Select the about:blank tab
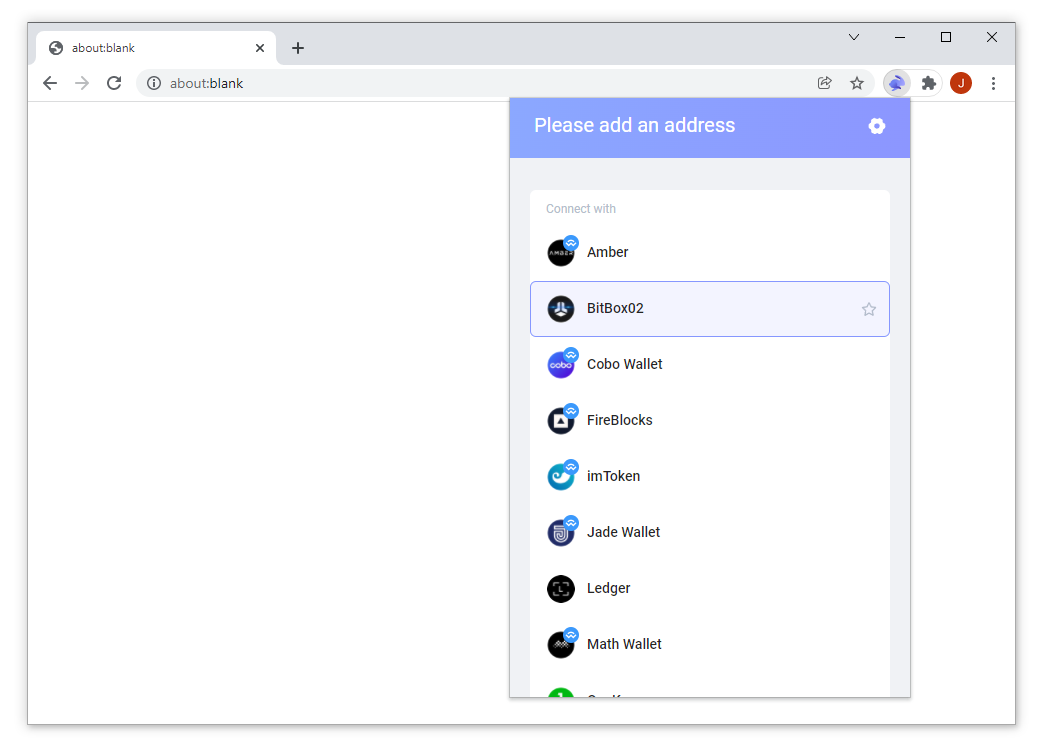The height and width of the screenshot is (751, 1041). pos(156,48)
